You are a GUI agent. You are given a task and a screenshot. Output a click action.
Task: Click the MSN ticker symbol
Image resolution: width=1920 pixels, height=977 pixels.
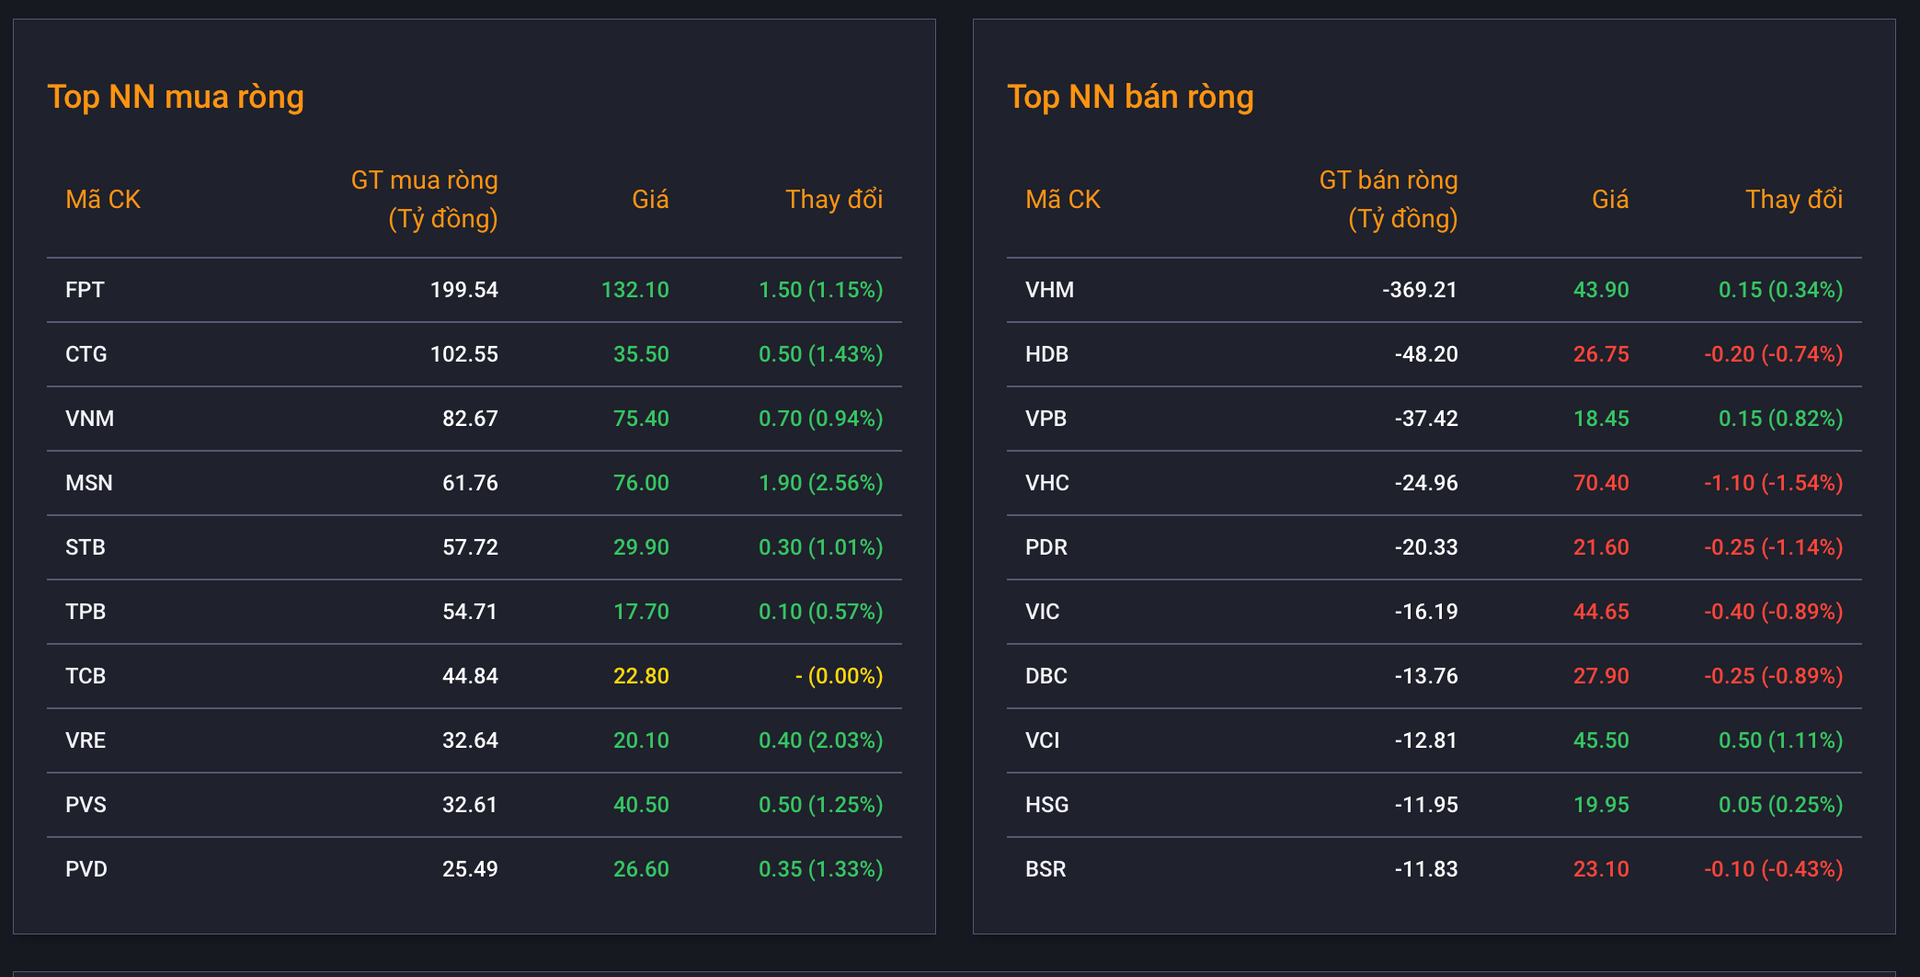[89, 483]
